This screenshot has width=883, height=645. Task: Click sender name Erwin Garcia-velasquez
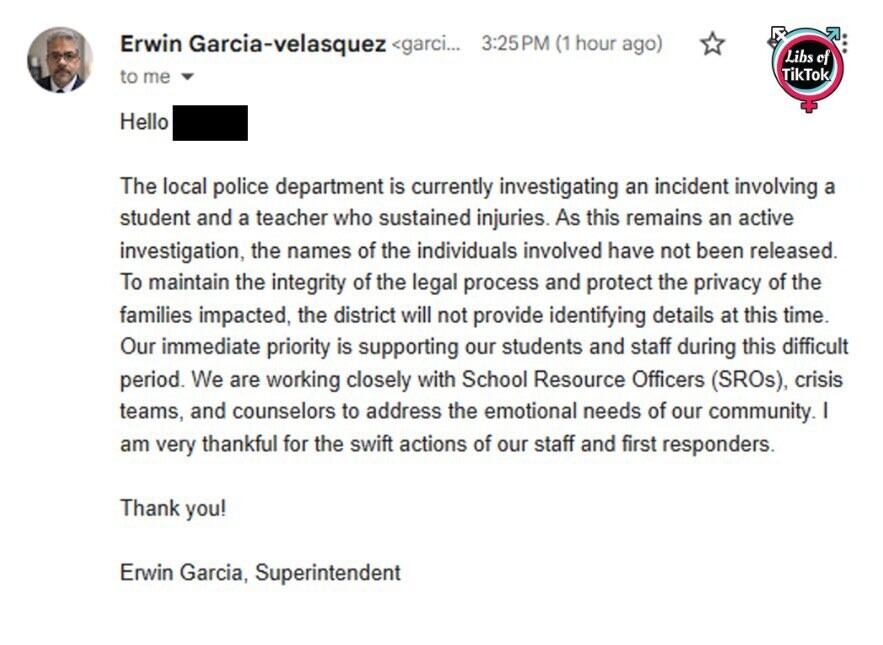[252, 44]
